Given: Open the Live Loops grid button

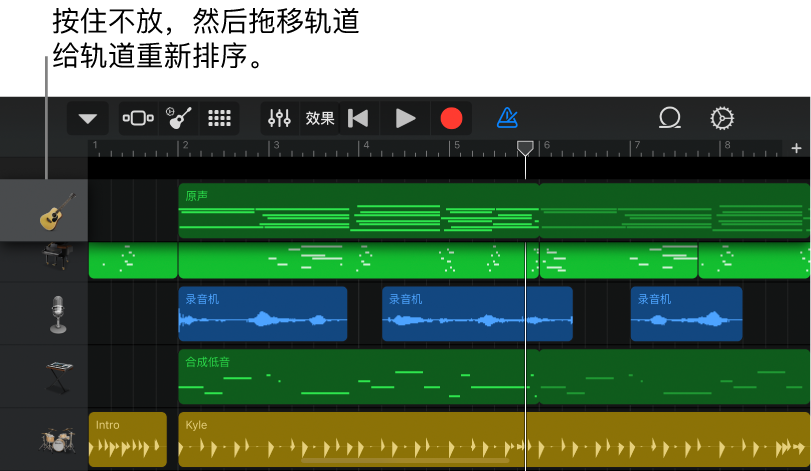Looking at the screenshot, I should (x=219, y=118).
